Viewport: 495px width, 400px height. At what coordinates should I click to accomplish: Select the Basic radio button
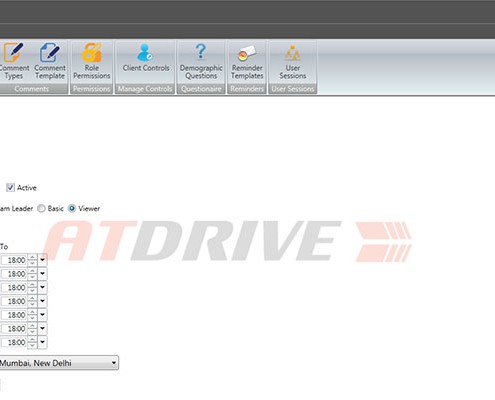click(41, 209)
